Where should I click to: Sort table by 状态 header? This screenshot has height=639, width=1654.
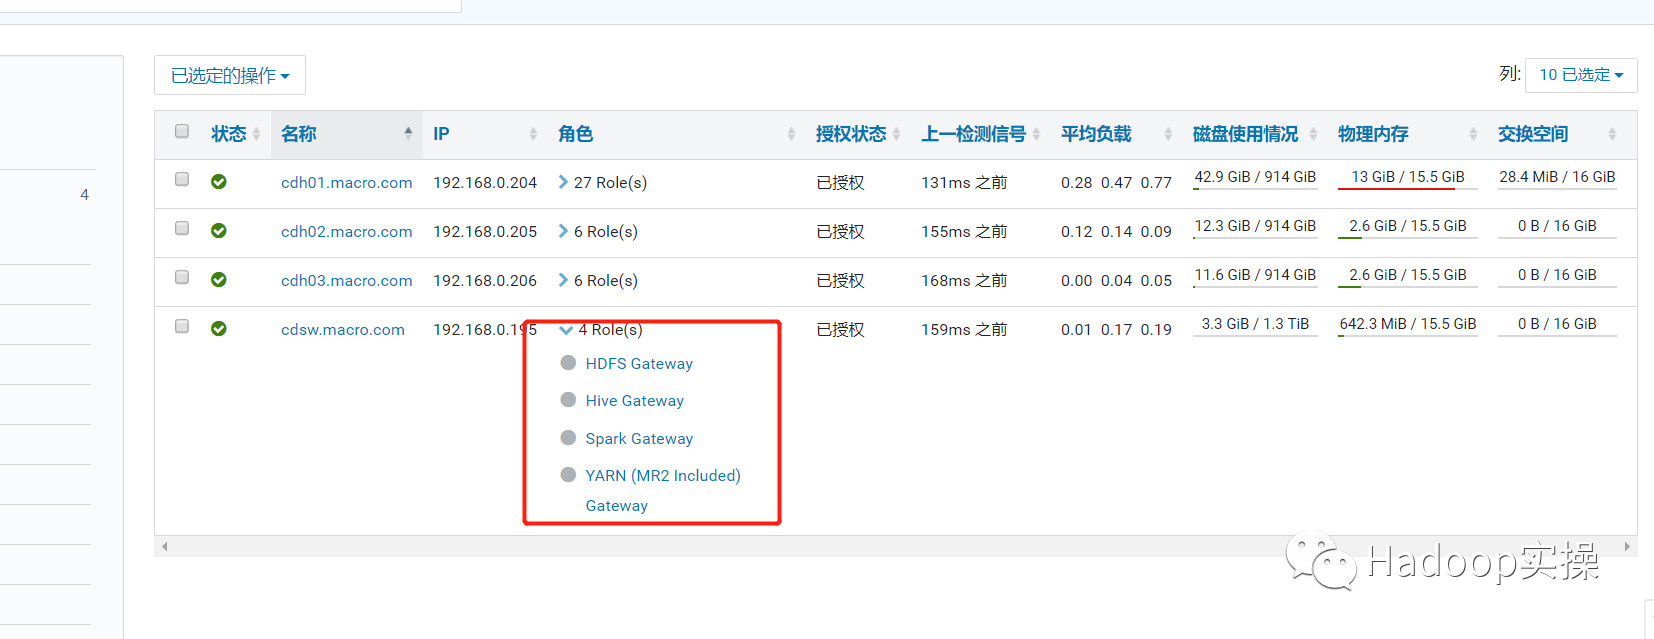point(228,134)
